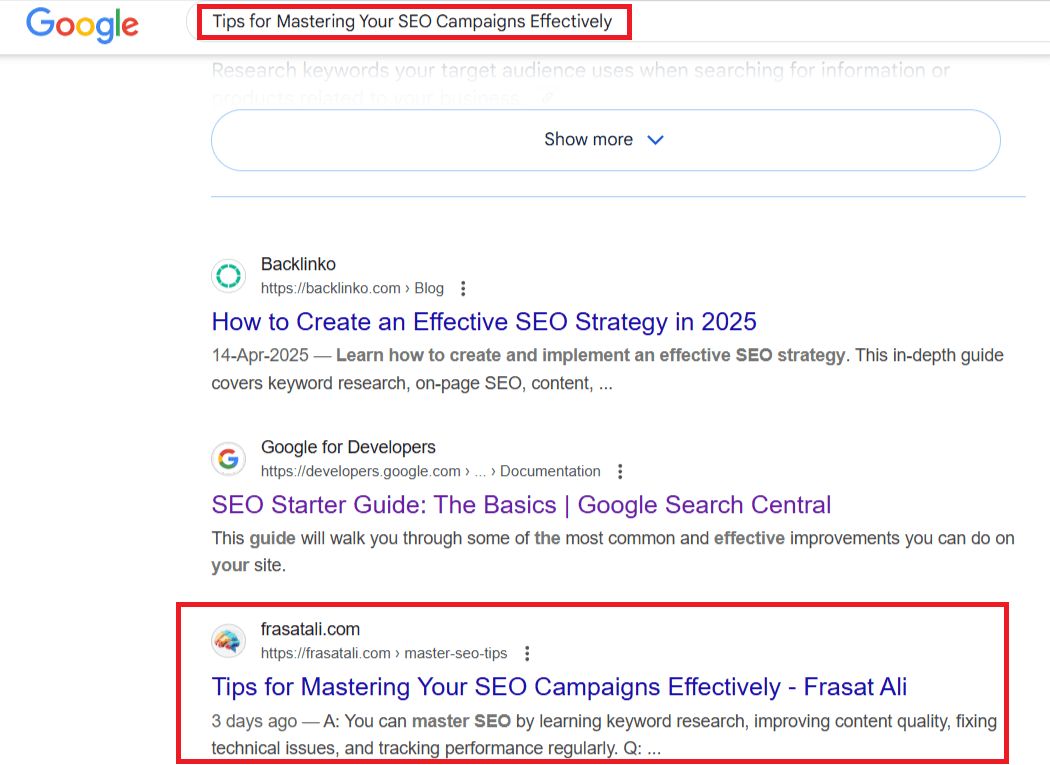
Task: Open the three-dot menu beside Backlinko result
Action: (463, 288)
